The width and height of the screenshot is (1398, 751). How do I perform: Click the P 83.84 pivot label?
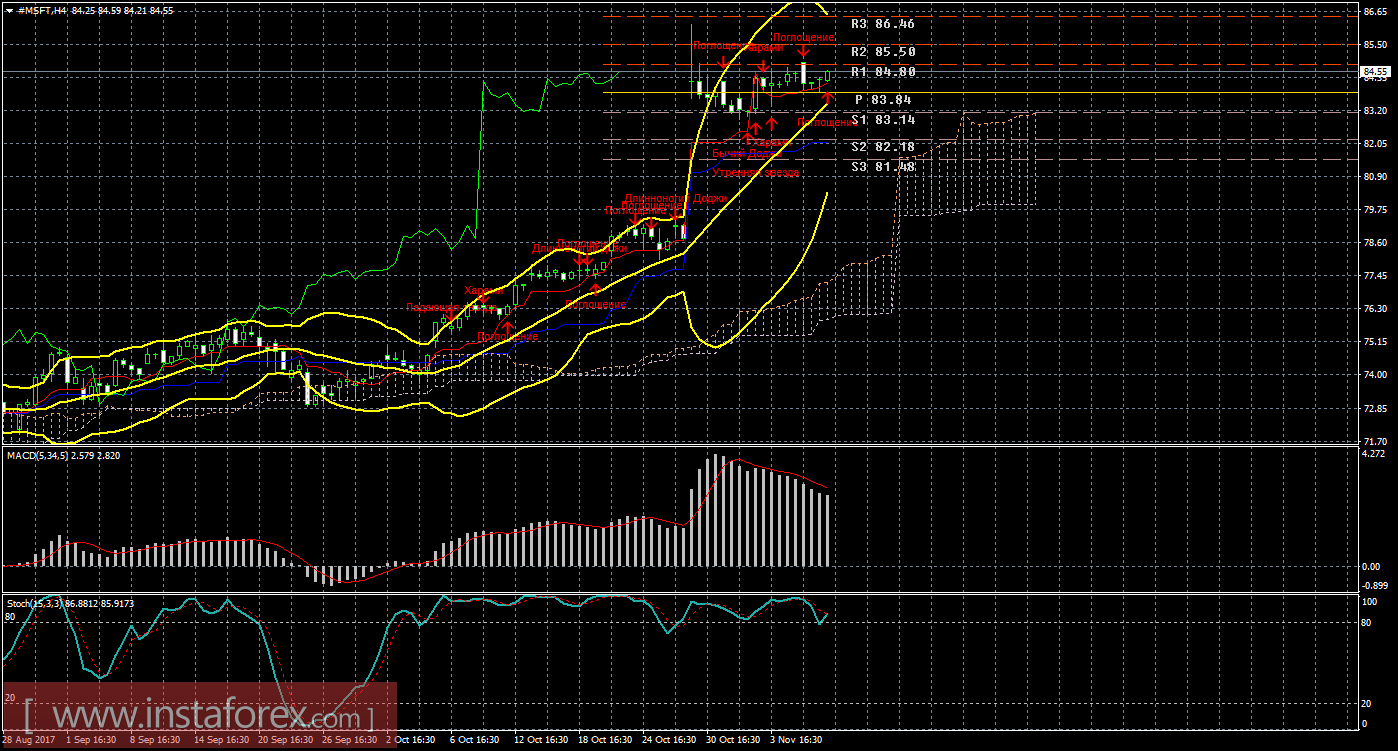click(884, 100)
